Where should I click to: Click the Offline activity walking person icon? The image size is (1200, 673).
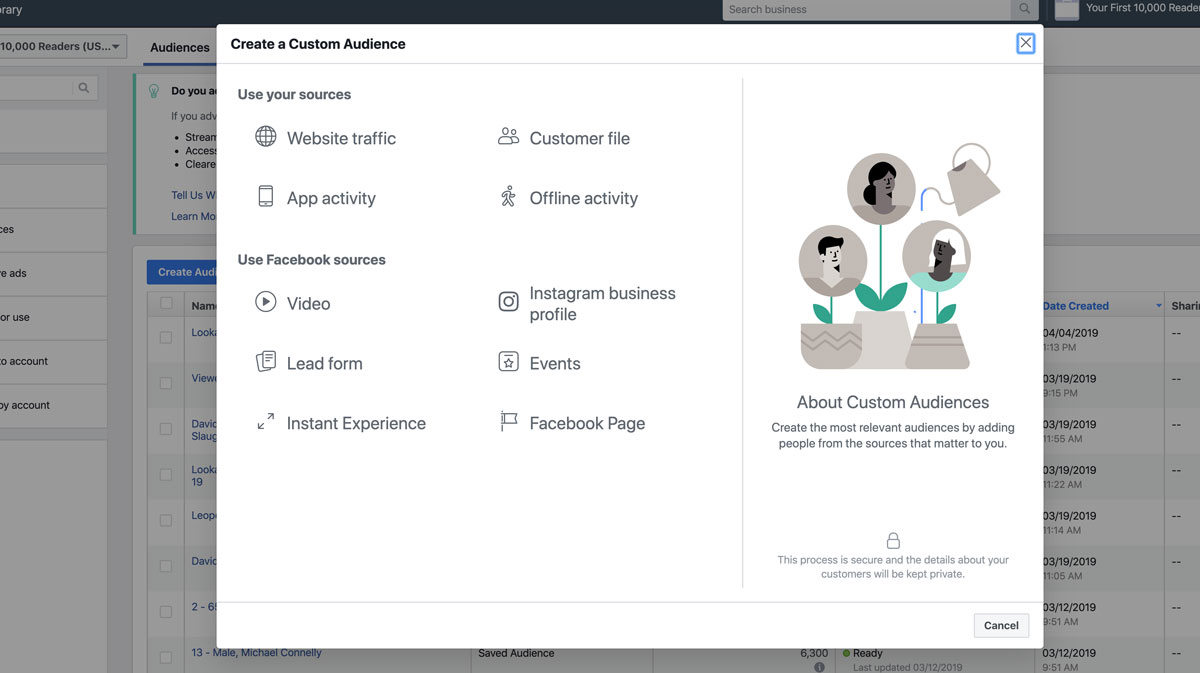point(508,196)
